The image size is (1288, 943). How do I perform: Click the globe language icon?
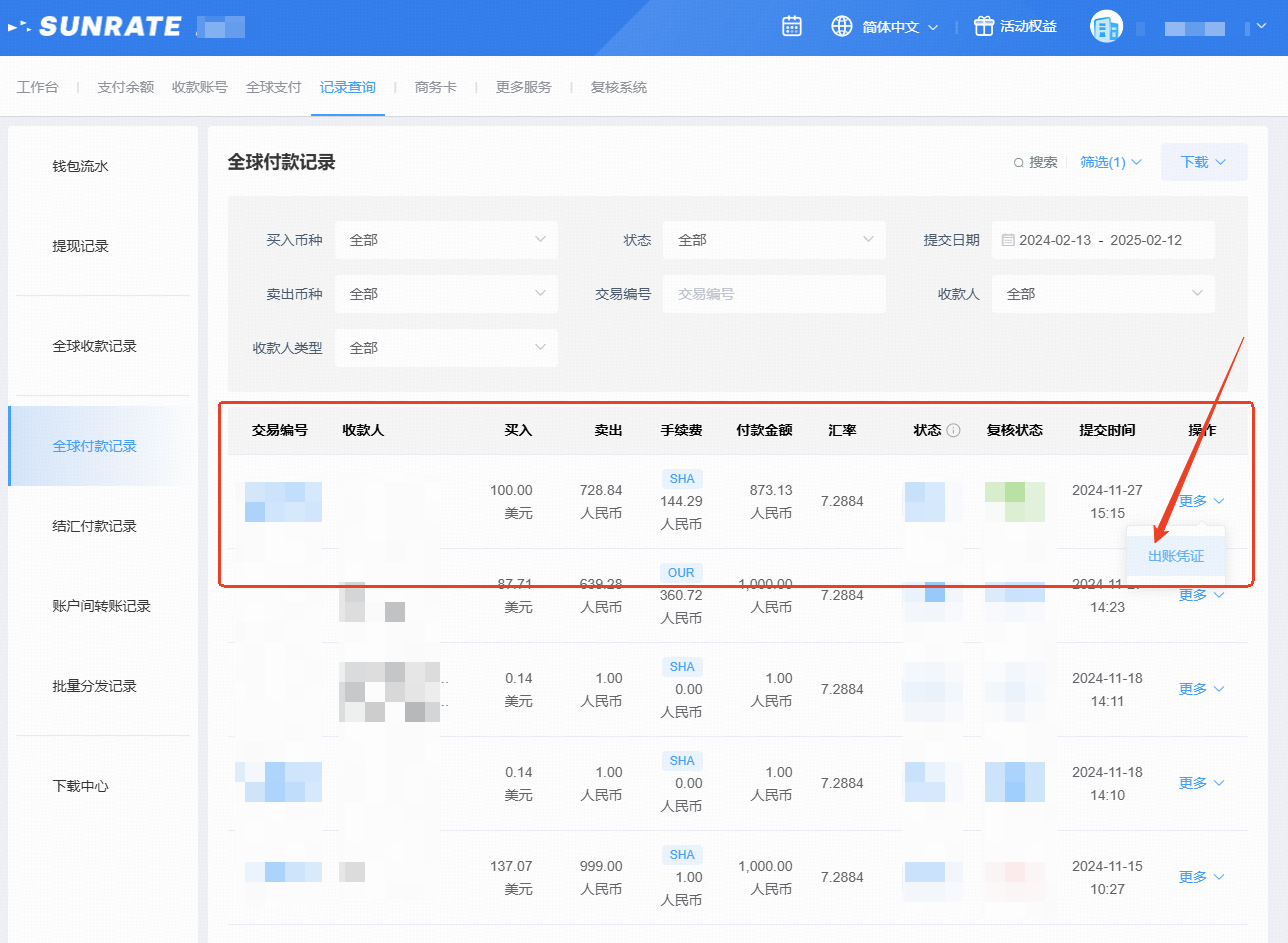(842, 27)
